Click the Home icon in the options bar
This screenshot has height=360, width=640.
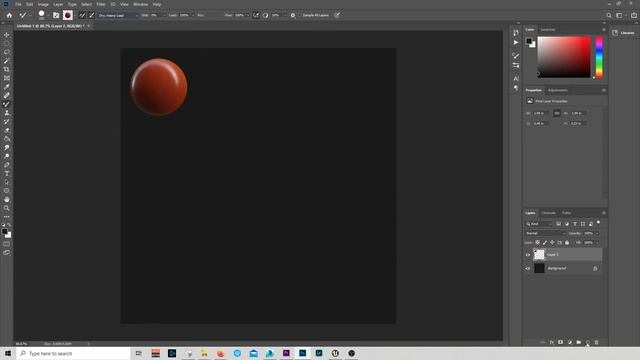click(9, 15)
